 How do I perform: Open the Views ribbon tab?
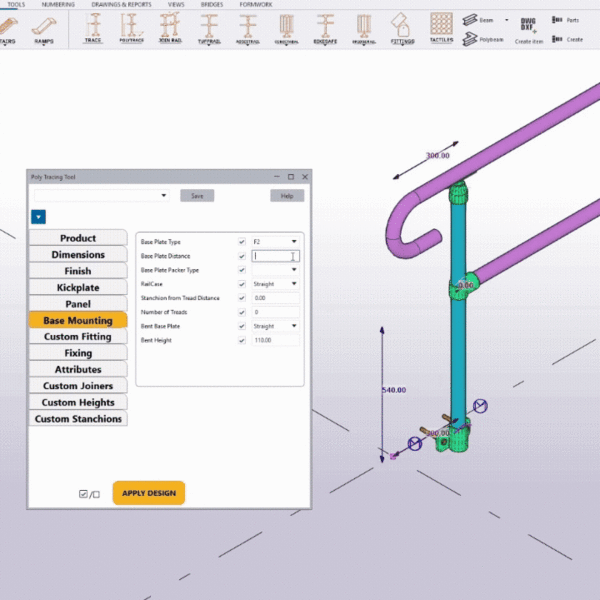176,5
